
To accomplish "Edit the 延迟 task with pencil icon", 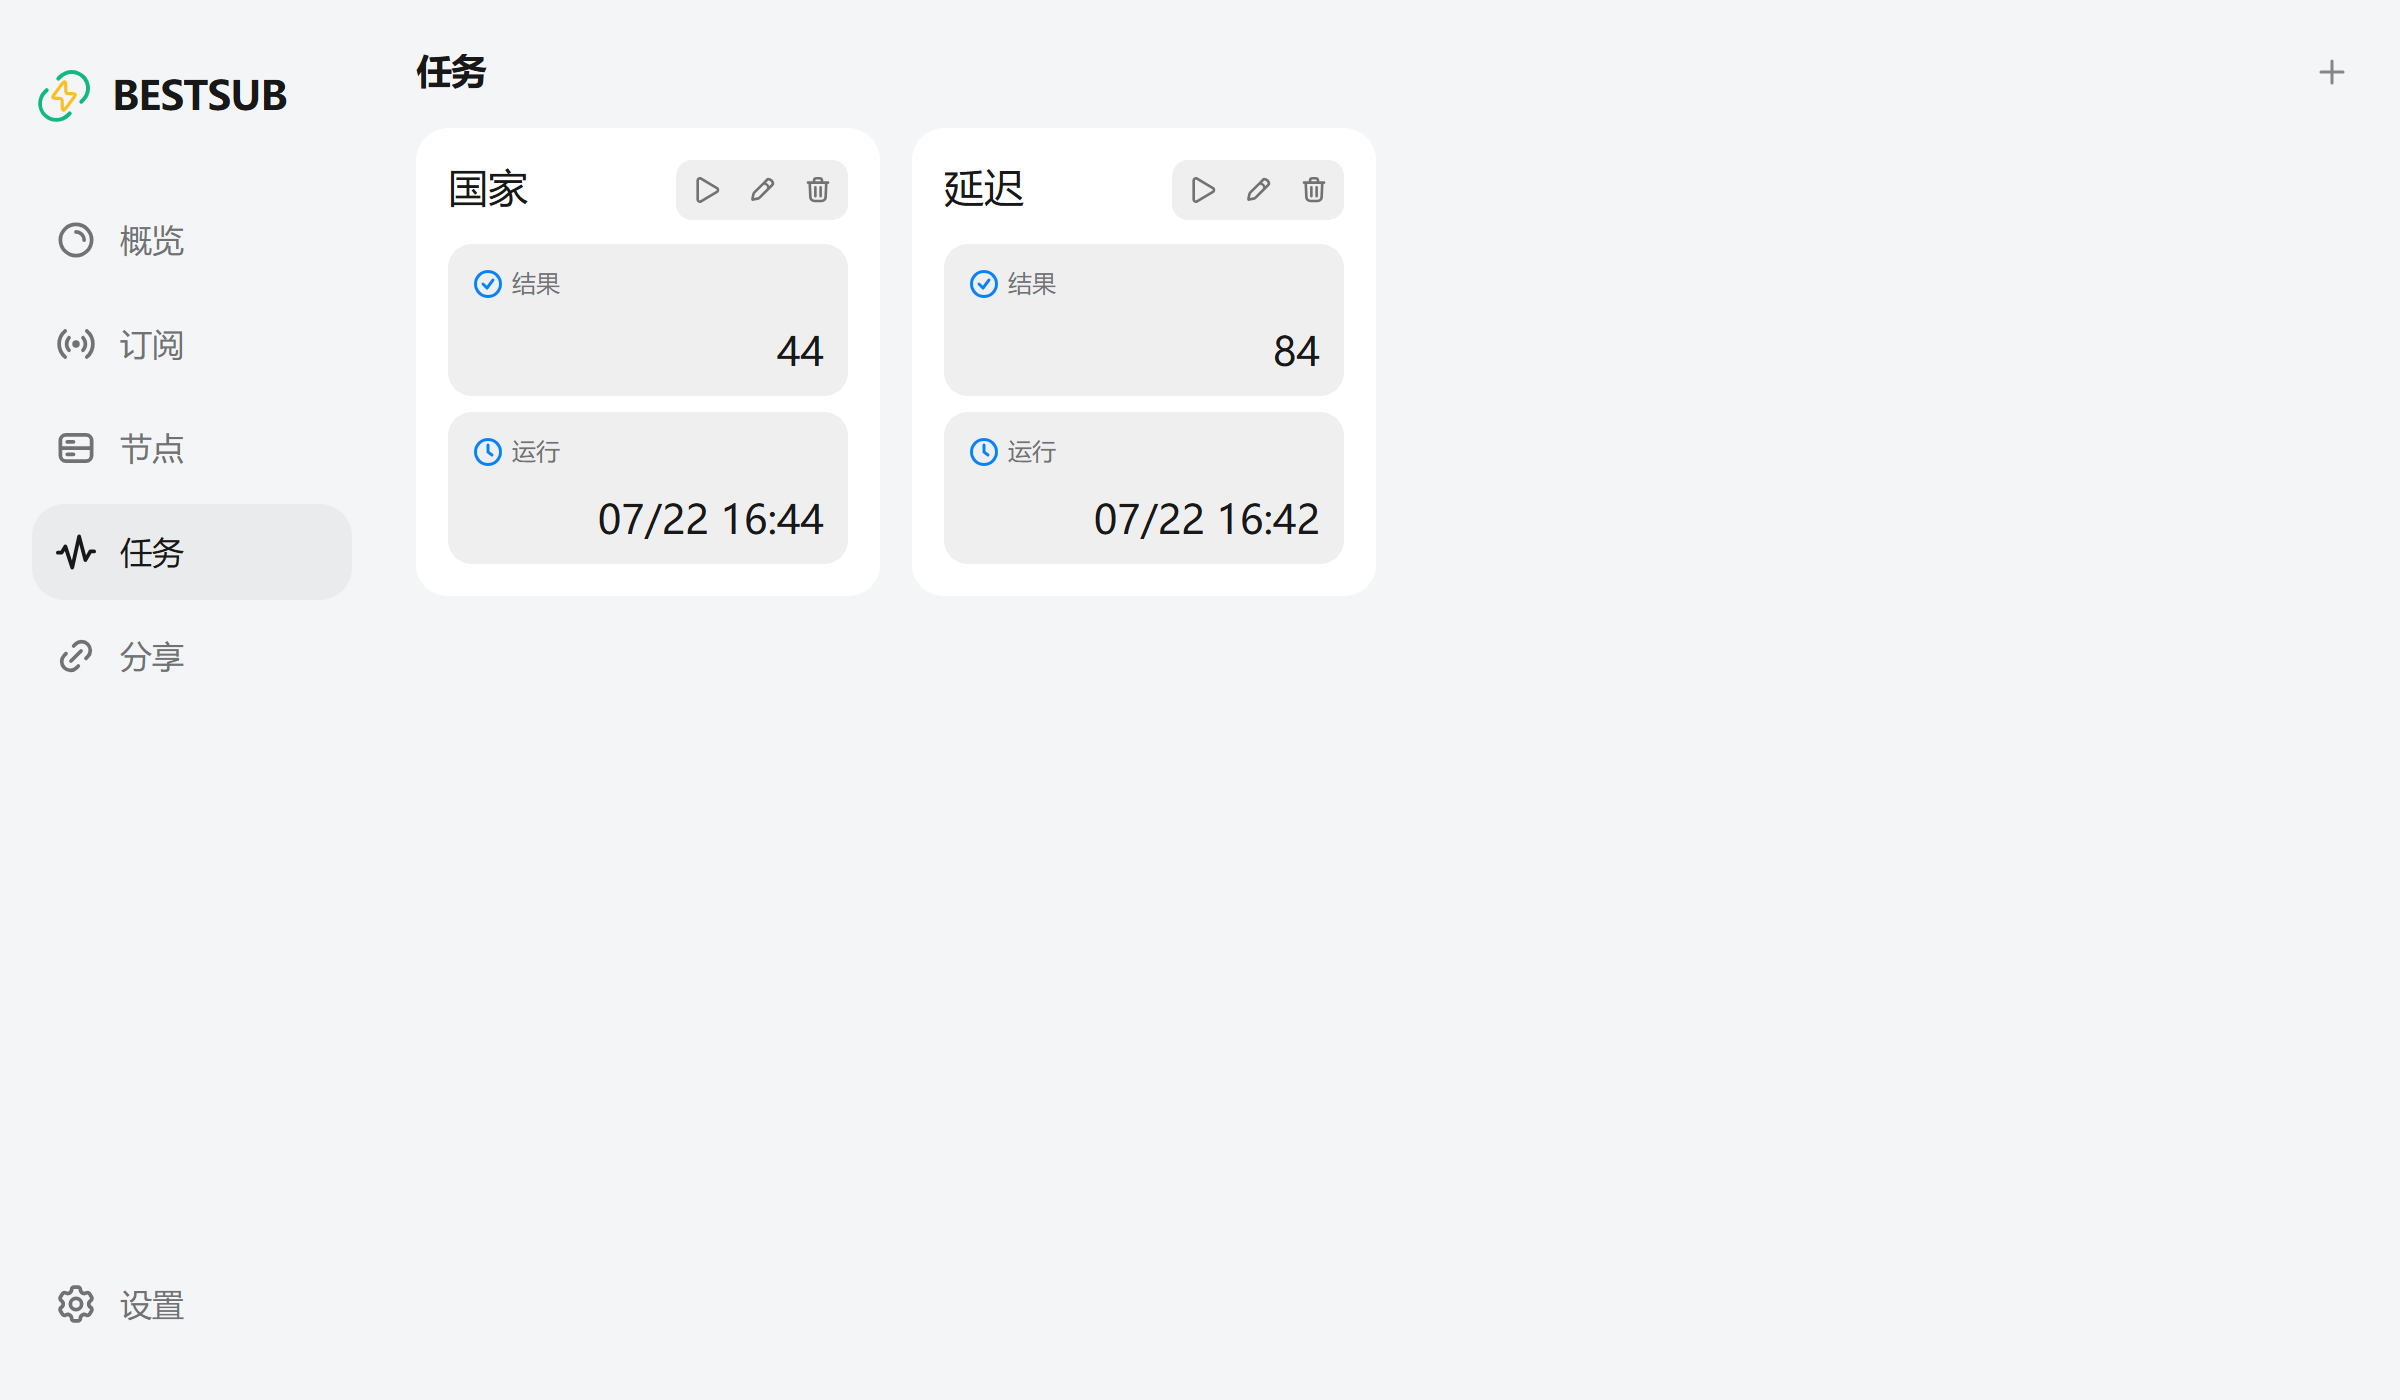I will point(1258,190).
